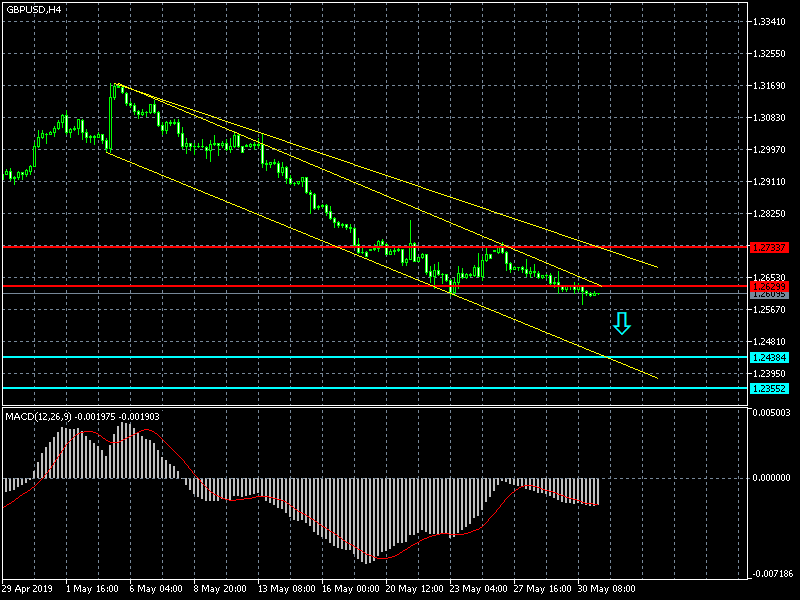Select the red 1.26299 price label
800x600 pixels.
[x=768, y=286]
